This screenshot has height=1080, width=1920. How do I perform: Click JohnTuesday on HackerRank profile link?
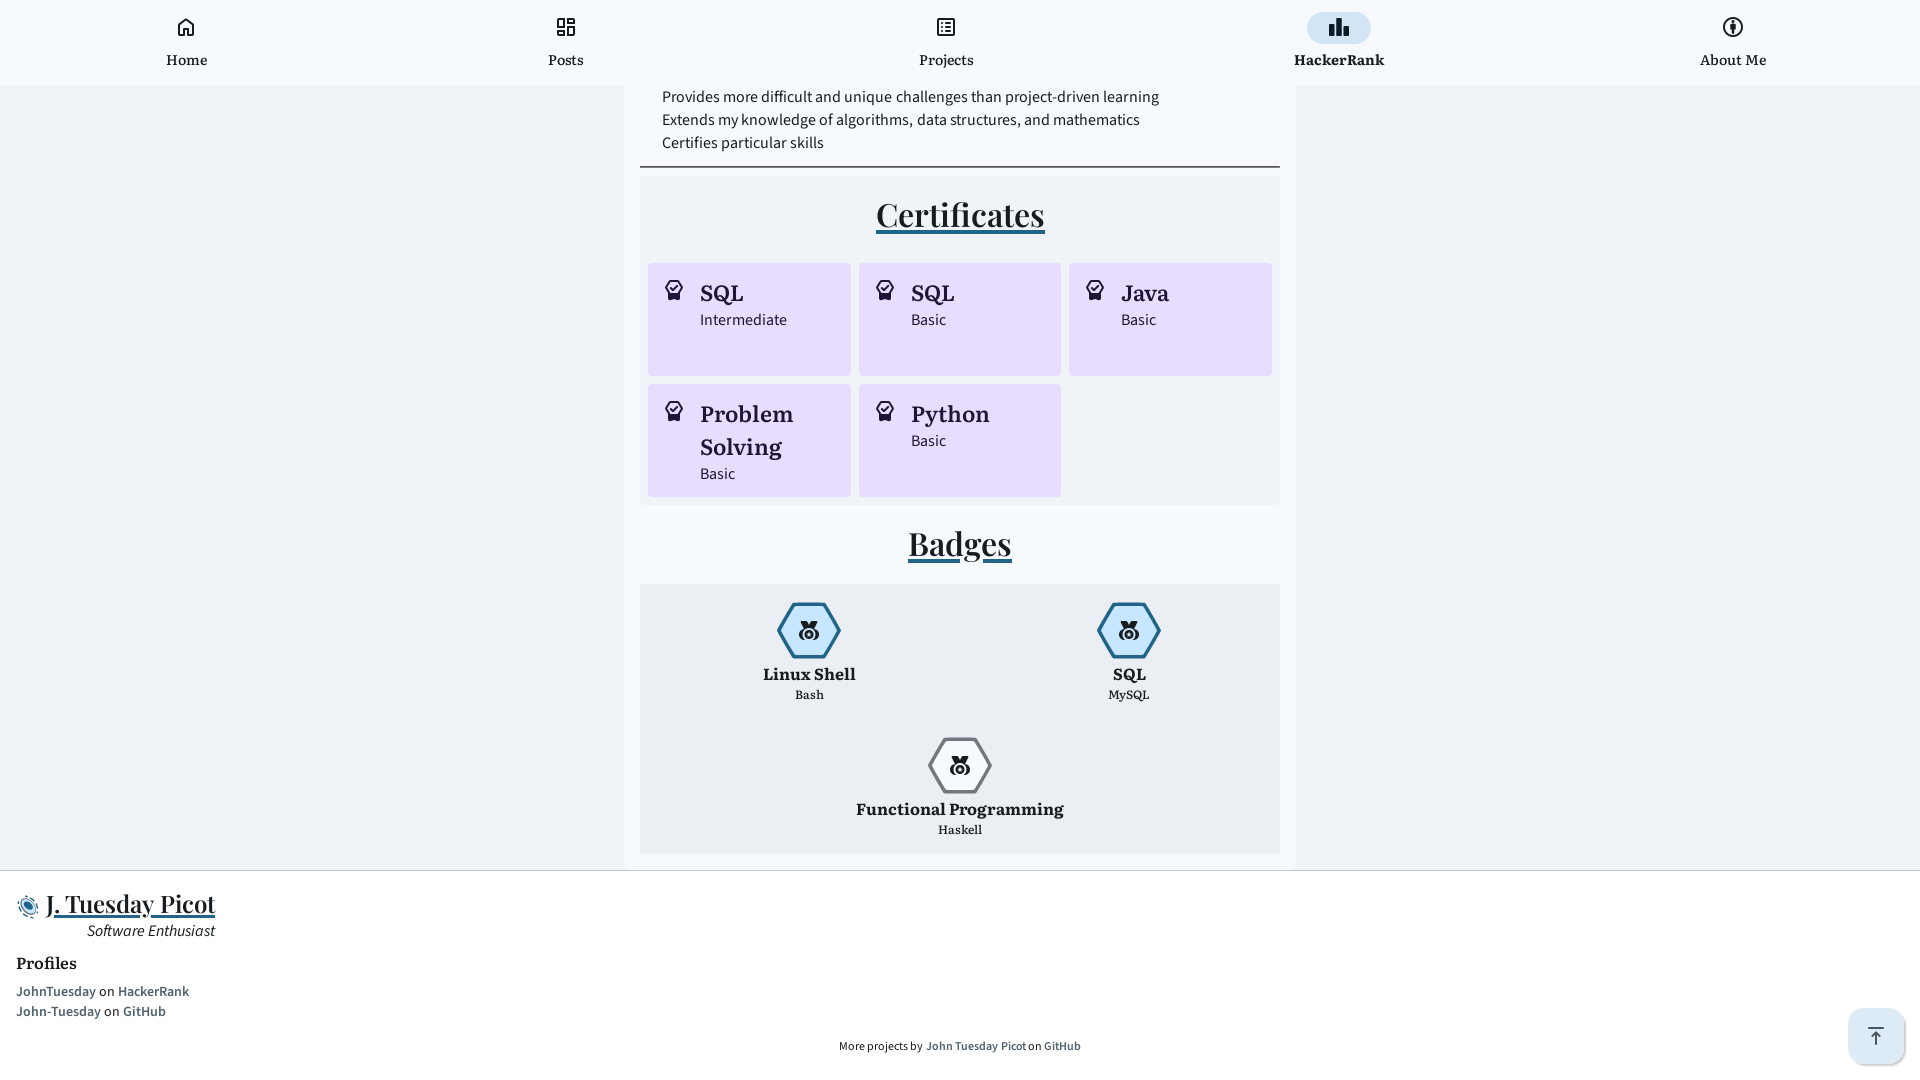click(x=102, y=992)
